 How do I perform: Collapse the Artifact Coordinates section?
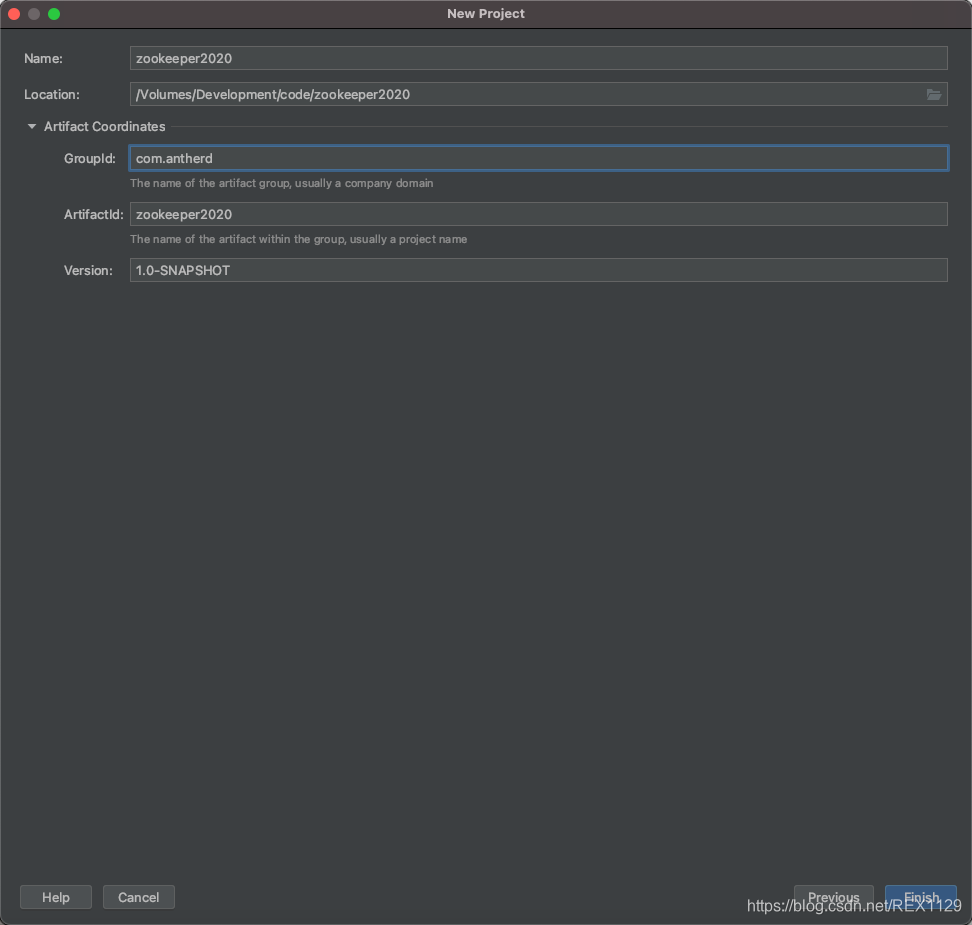32,126
